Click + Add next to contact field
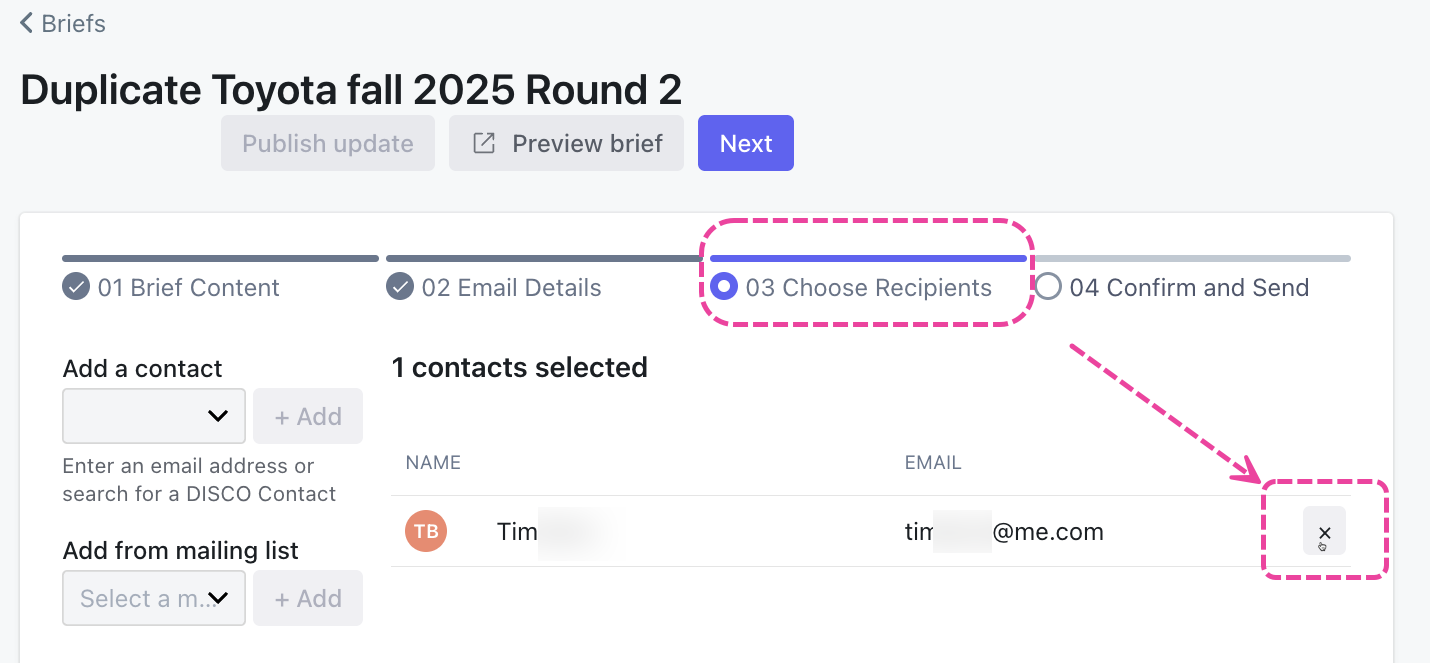The height and width of the screenshot is (663, 1430). pos(308,416)
